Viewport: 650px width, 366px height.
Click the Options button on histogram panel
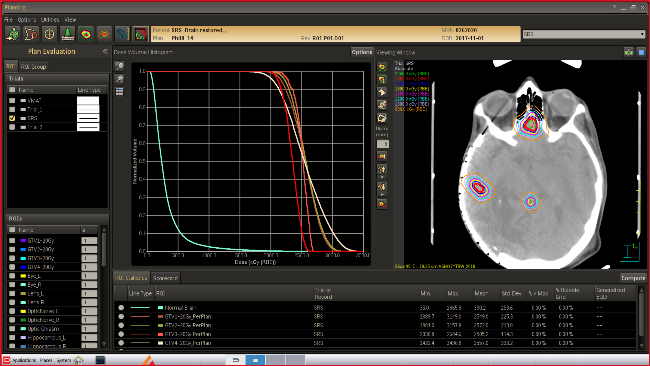362,52
